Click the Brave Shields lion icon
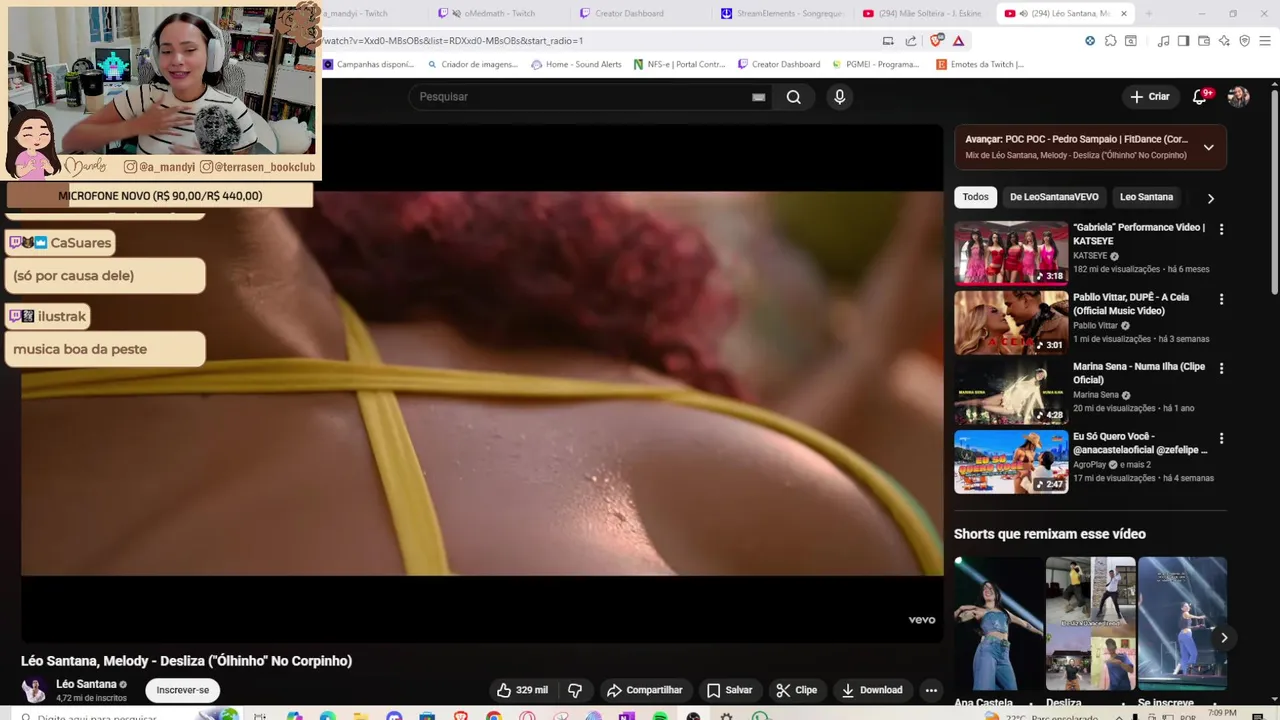 tap(936, 41)
